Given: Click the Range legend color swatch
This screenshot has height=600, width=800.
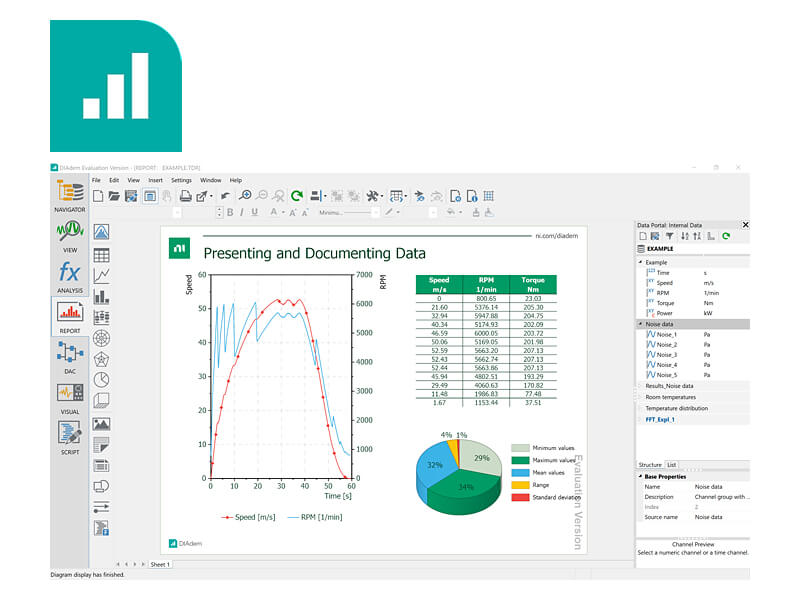Looking at the screenshot, I should click(520, 485).
